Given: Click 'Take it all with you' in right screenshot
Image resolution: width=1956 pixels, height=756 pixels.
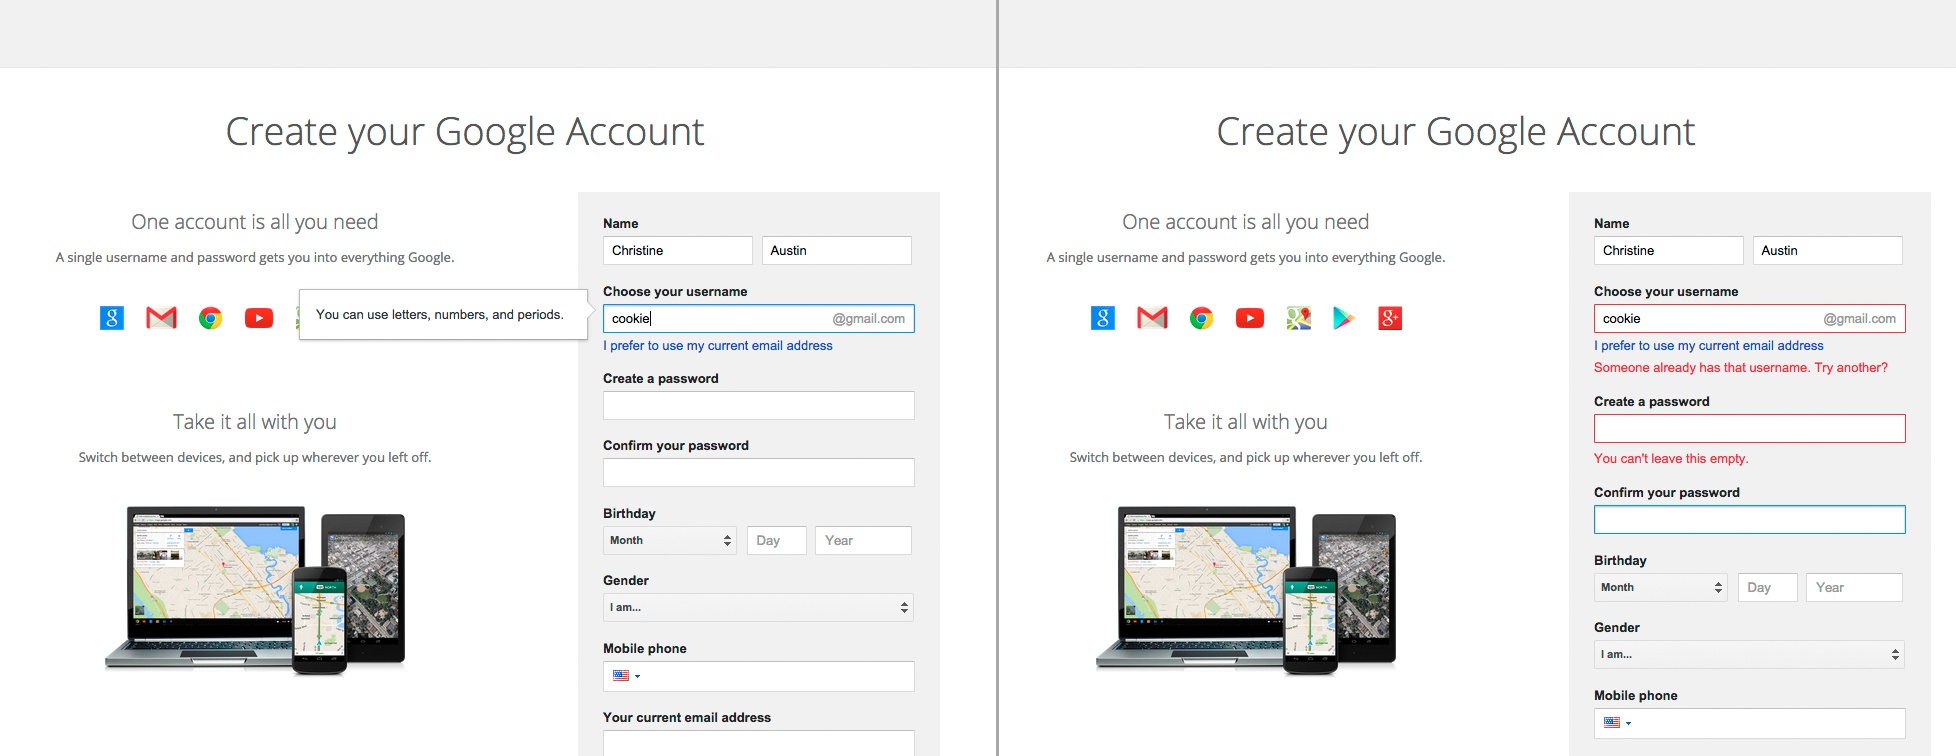Looking at the screenshot, I should pos(1246,422).
